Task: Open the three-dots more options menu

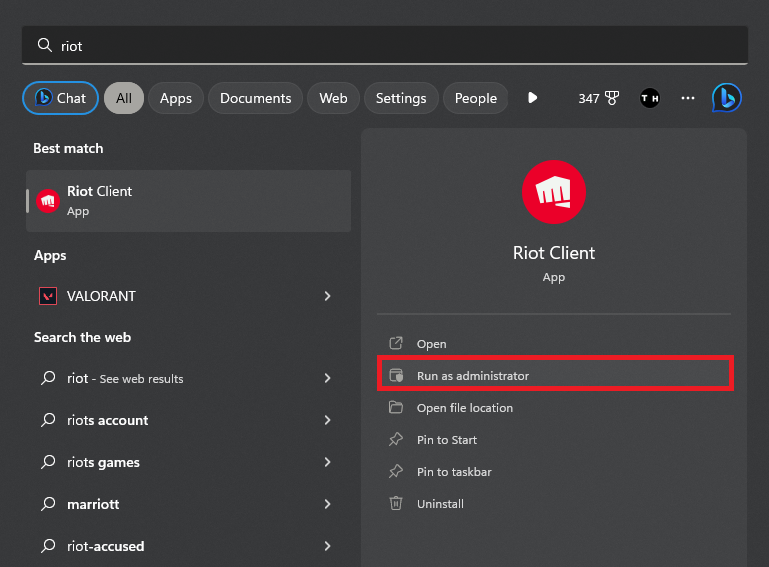Action: (x=687, y=98)
